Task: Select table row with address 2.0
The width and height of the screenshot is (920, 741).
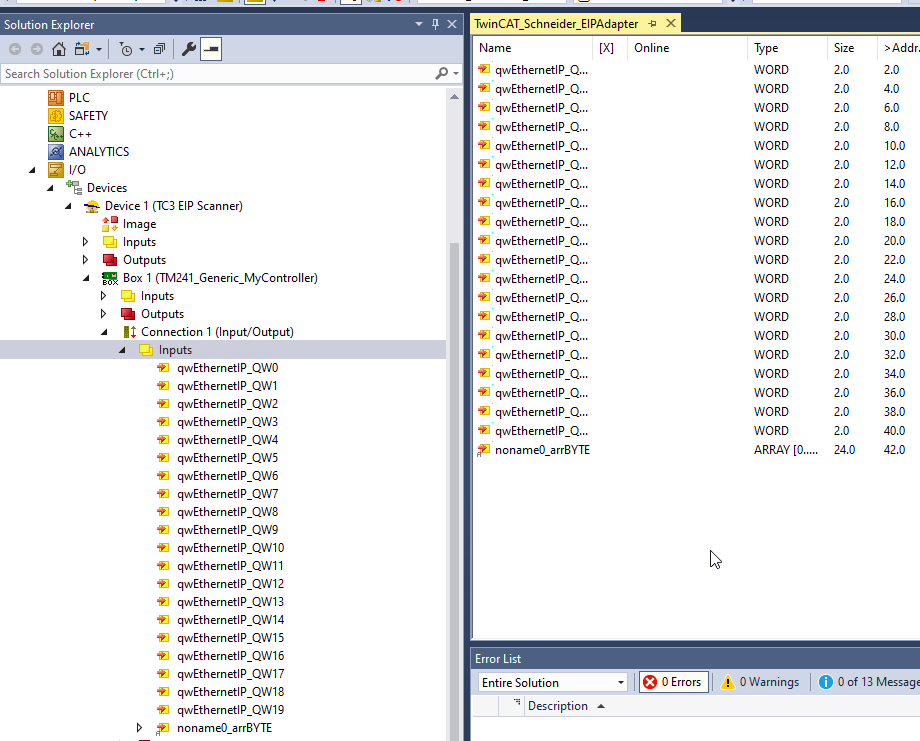Action: tap(697, 70)
